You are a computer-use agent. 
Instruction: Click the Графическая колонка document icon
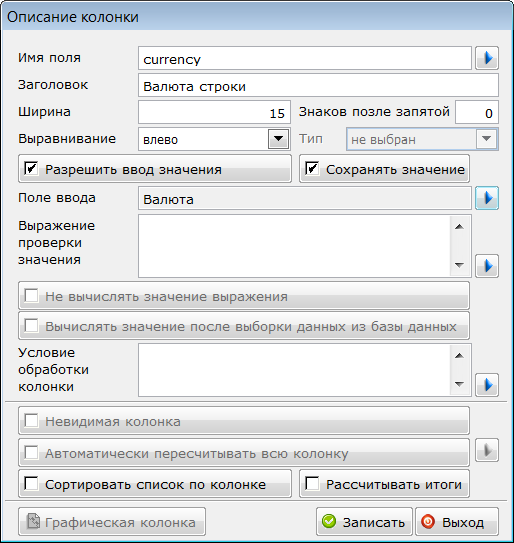(x=34, y=521)
